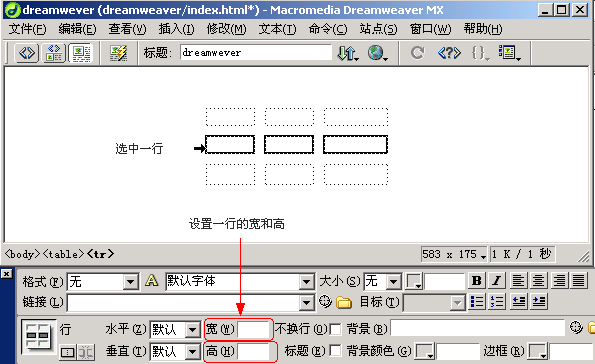Viewport: 595px width, 364px height.
Task: Click the Live Data view lightning icon
Action: pos(118,52)
